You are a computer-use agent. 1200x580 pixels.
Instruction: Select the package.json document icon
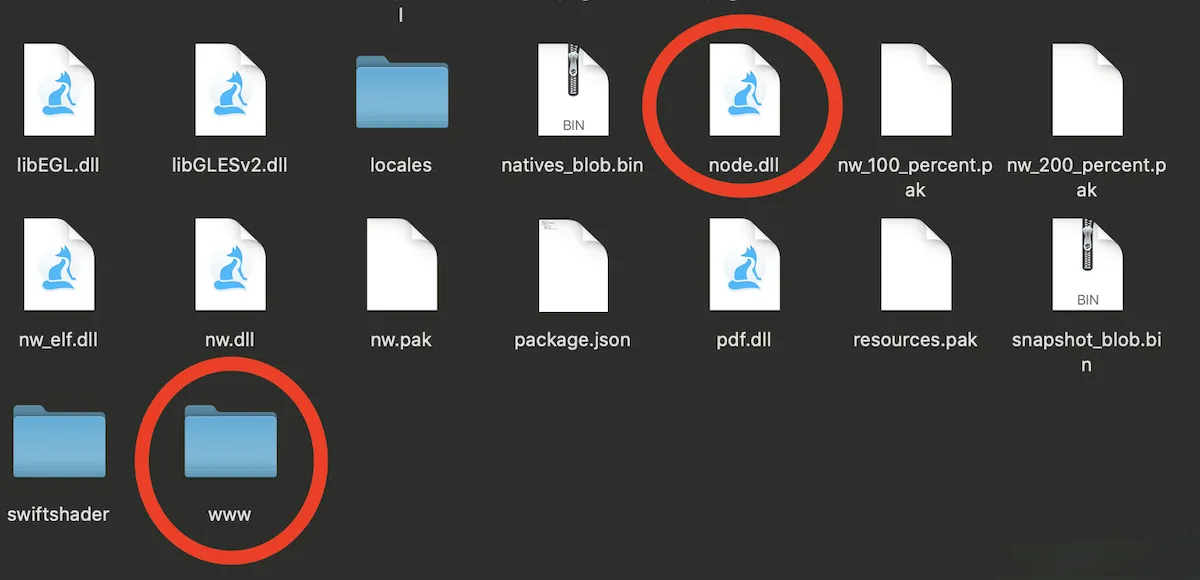[572, 266]
